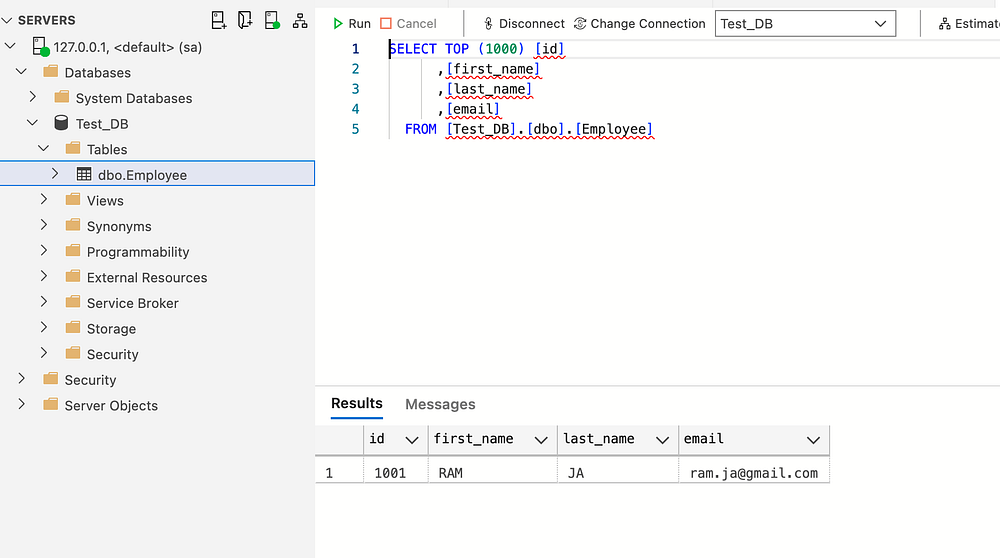
Task: Collapse the Databases node
Action: click(x=22, y=71)
